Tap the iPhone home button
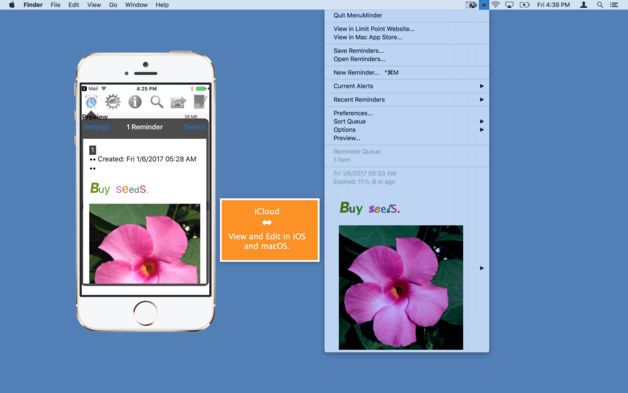Screen dimensions: 628x393 [145, 313]
